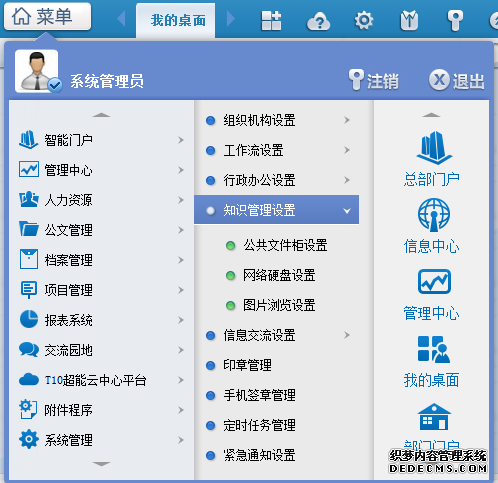Click the 注销 logout button
498x483 pixels.
pyautogui.click(x=374, y=80)
